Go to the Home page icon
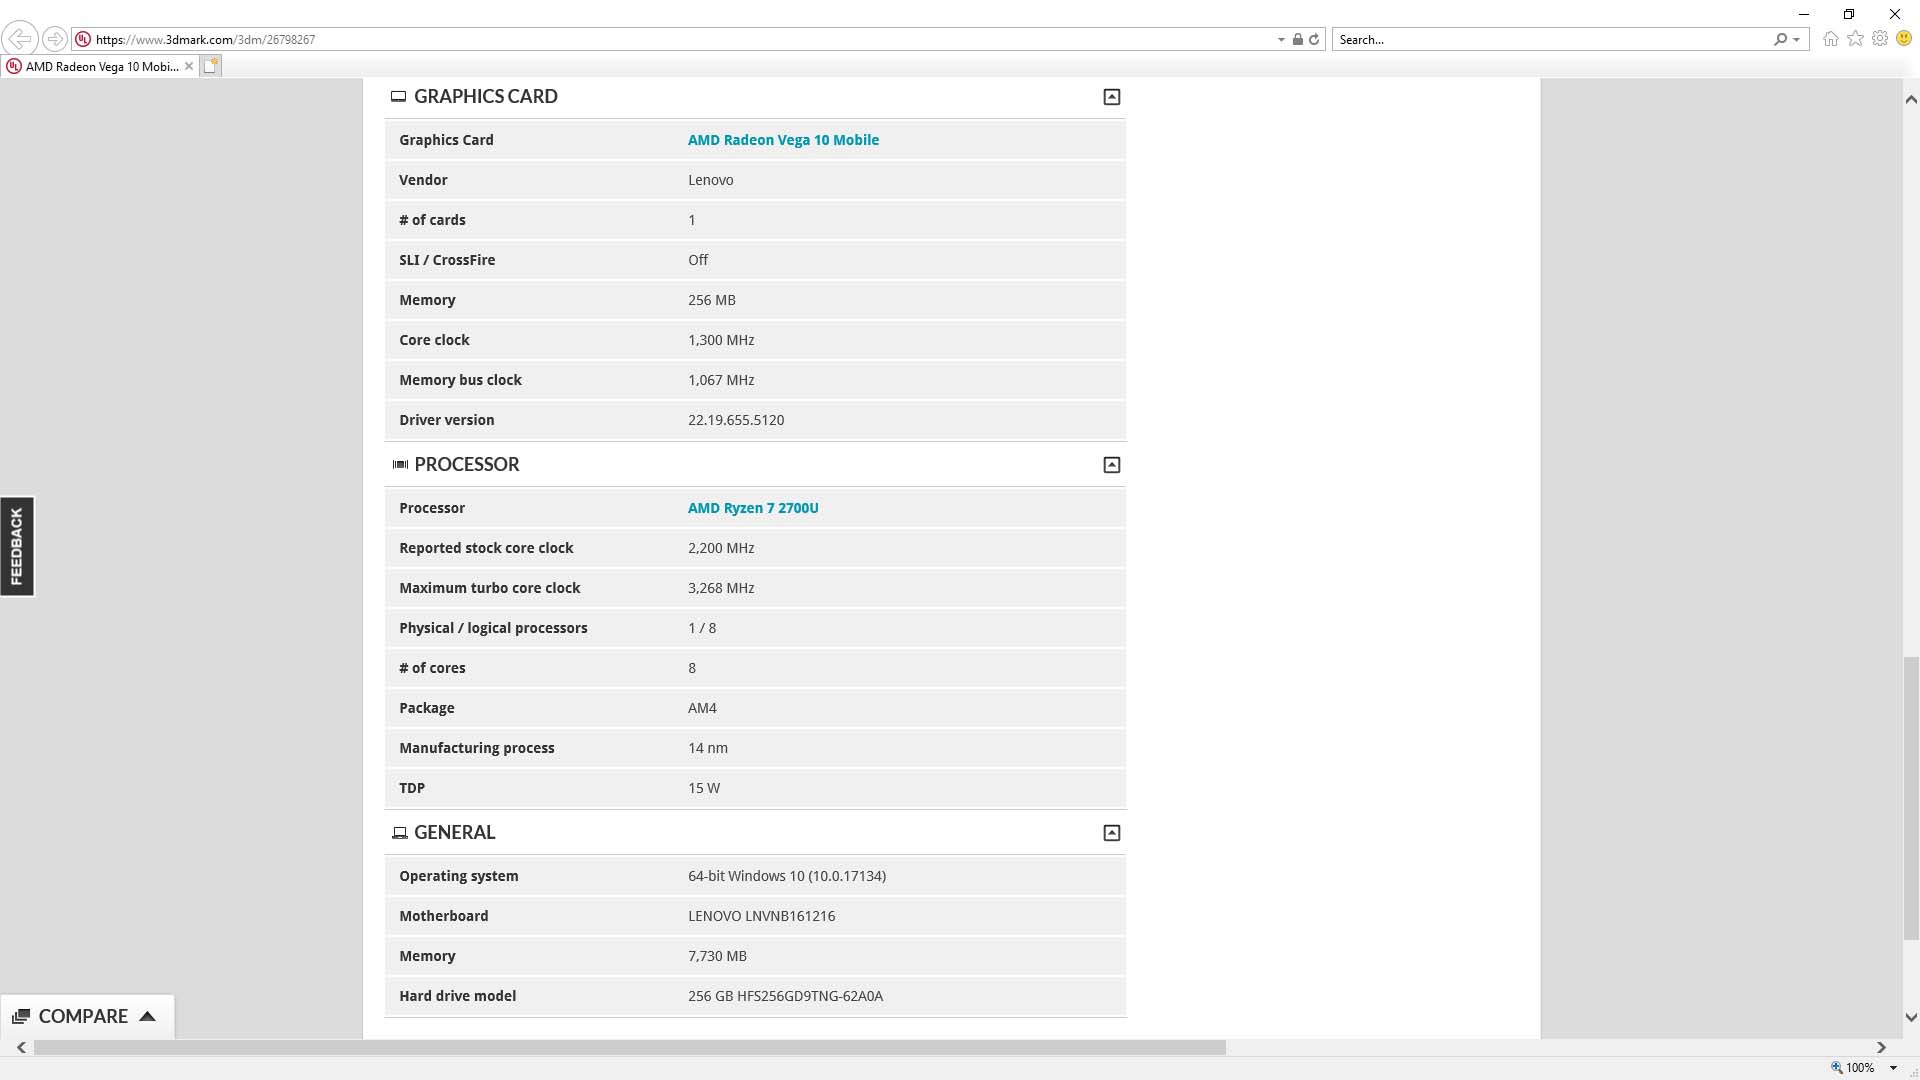Image resolution: width=1920 pixels, height=1080 pixels. click(1830, 39)
